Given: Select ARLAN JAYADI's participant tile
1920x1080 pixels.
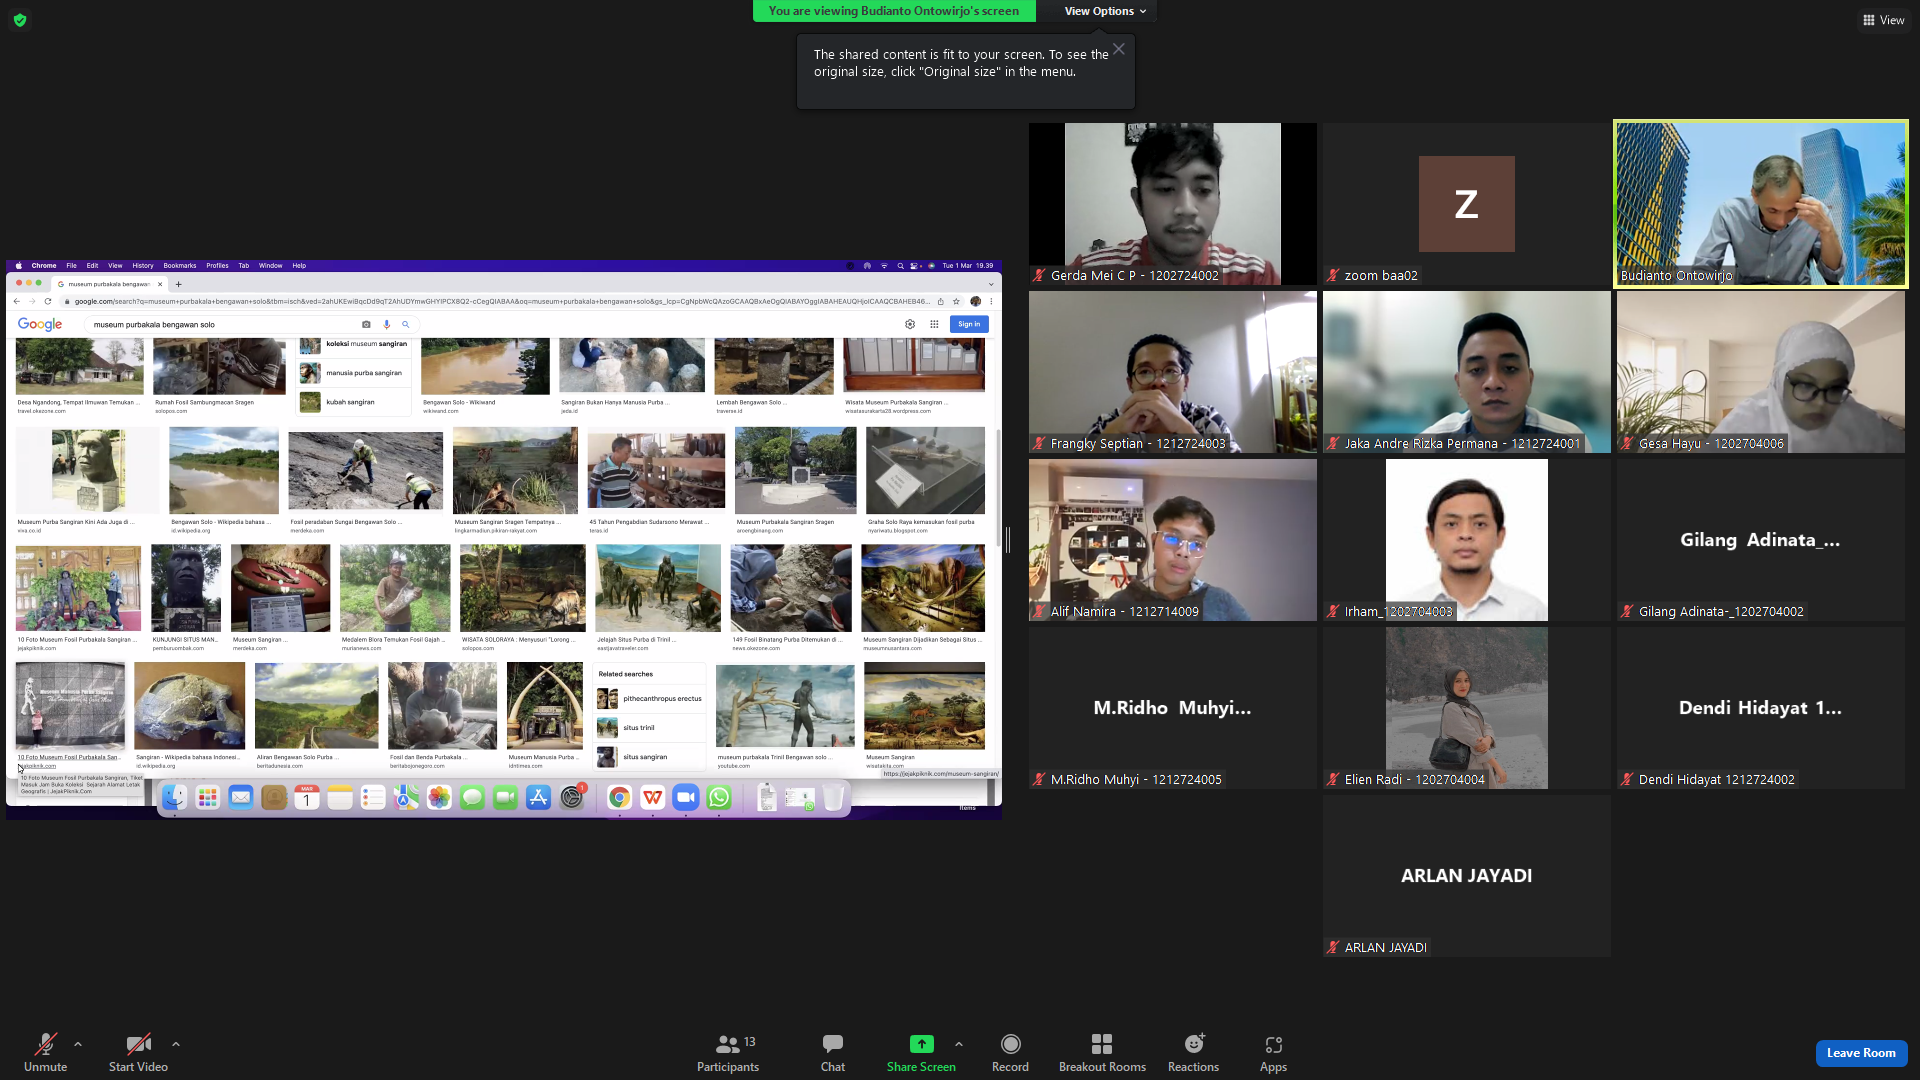Looking at the screenshot, I should pyautogui.click(x=1467, y=876).
